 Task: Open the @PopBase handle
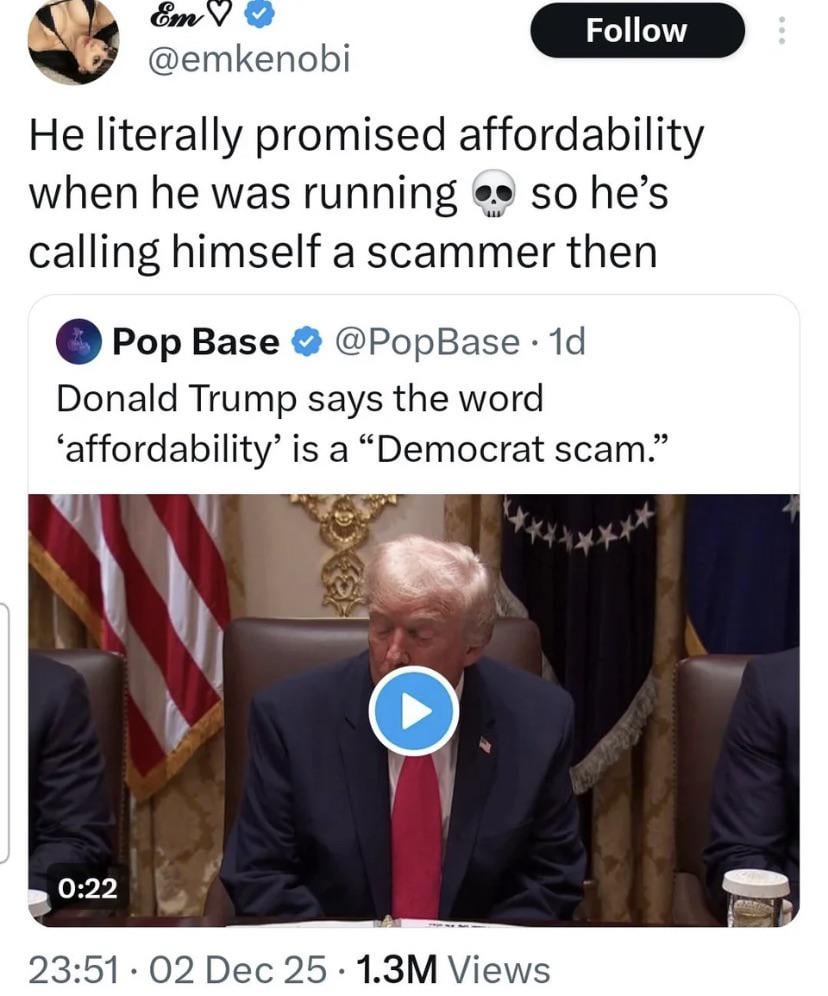(426, 342)
